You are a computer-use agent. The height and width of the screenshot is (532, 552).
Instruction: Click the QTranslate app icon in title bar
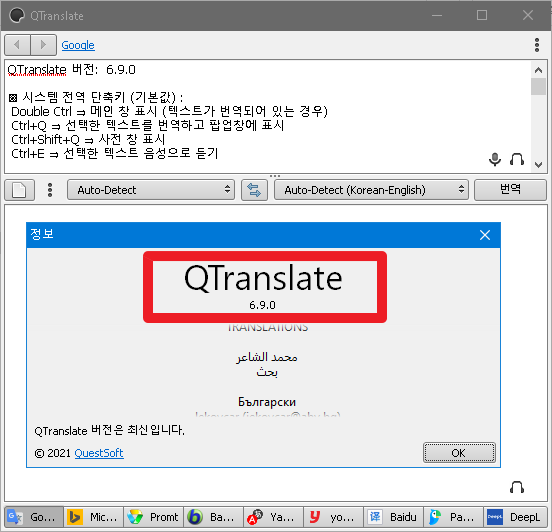(x=17, y=15)
